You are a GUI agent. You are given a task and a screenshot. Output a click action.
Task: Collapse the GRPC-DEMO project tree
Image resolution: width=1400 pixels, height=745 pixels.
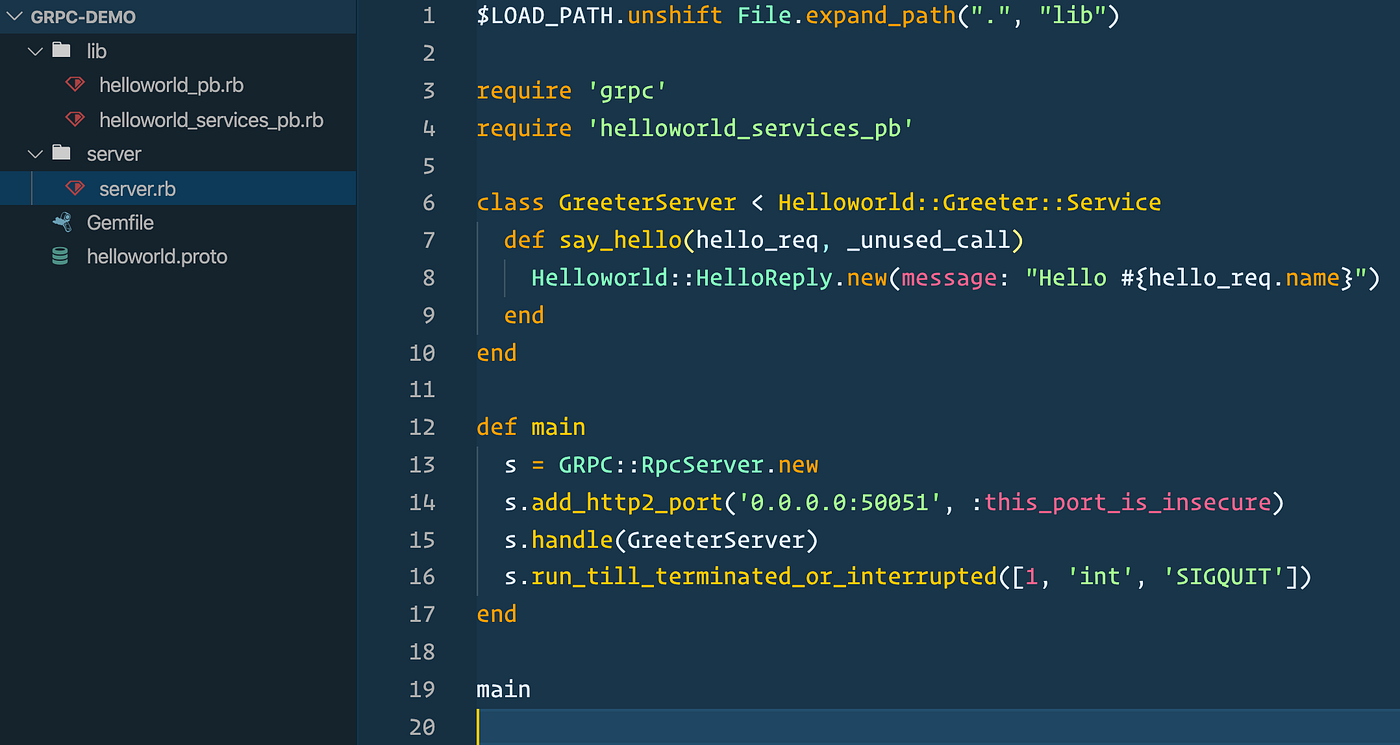pos(14,16)
